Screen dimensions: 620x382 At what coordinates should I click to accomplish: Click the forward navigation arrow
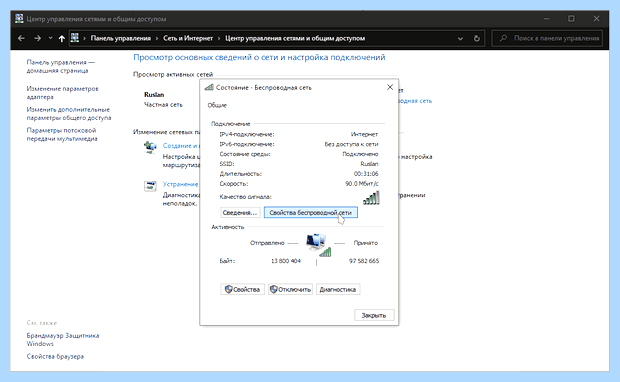pyautogui.click(x=38, y=38)
